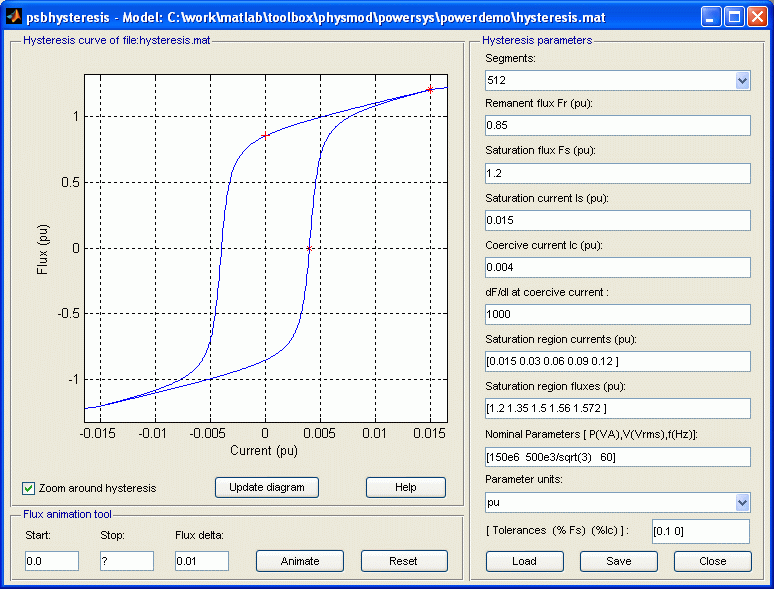Click the Save button
The height and width of the screenshot is (589, 774).
pos(619,561)
